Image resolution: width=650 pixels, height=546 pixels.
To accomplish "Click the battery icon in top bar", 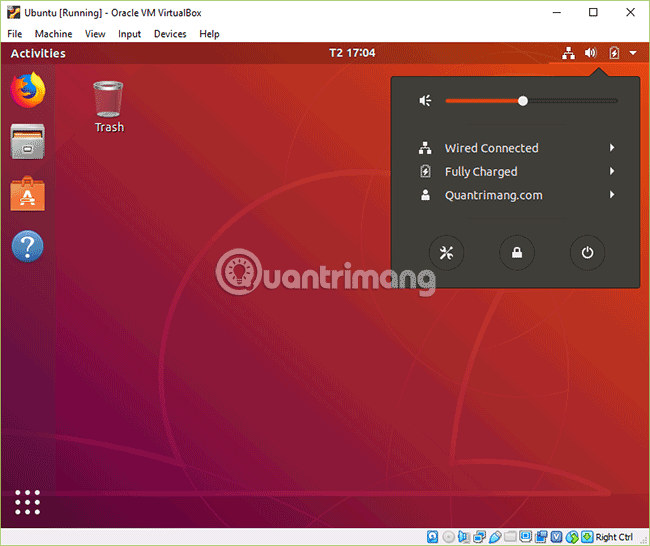I will pos(614,53).
